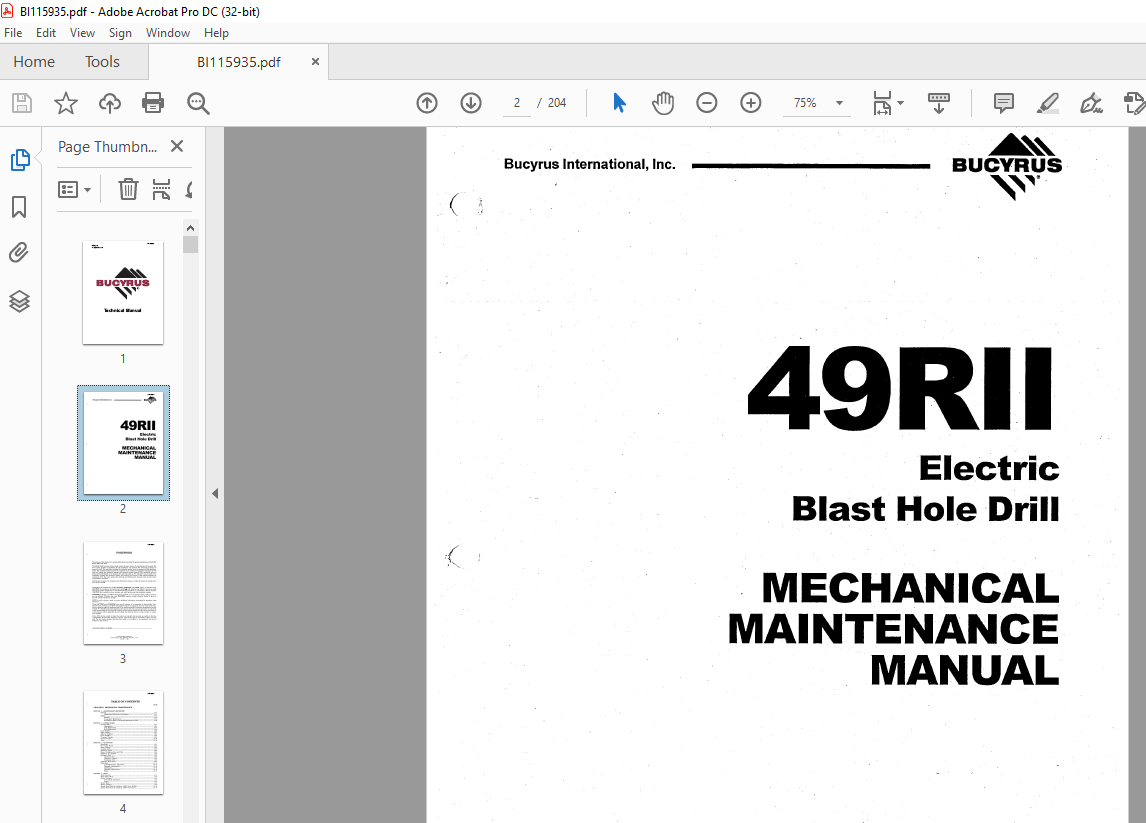Open the Sign menu
Viewport: 1146px width, 823px height.
pyautogui.click(x=120, y=33)
